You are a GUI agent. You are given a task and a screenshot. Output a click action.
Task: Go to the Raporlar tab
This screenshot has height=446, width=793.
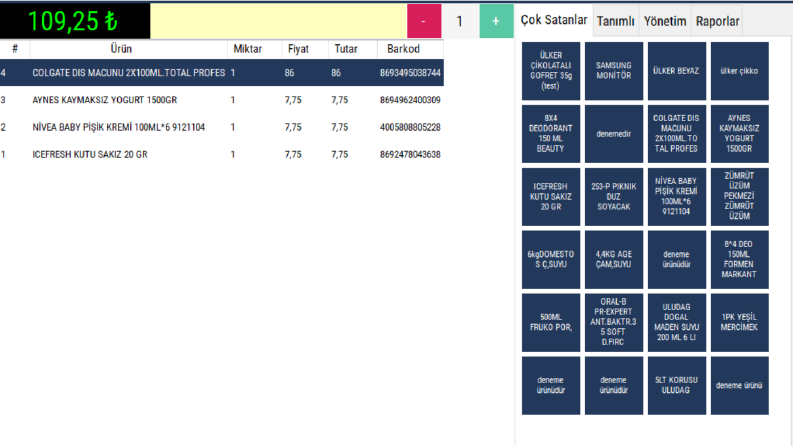[717, 21]
